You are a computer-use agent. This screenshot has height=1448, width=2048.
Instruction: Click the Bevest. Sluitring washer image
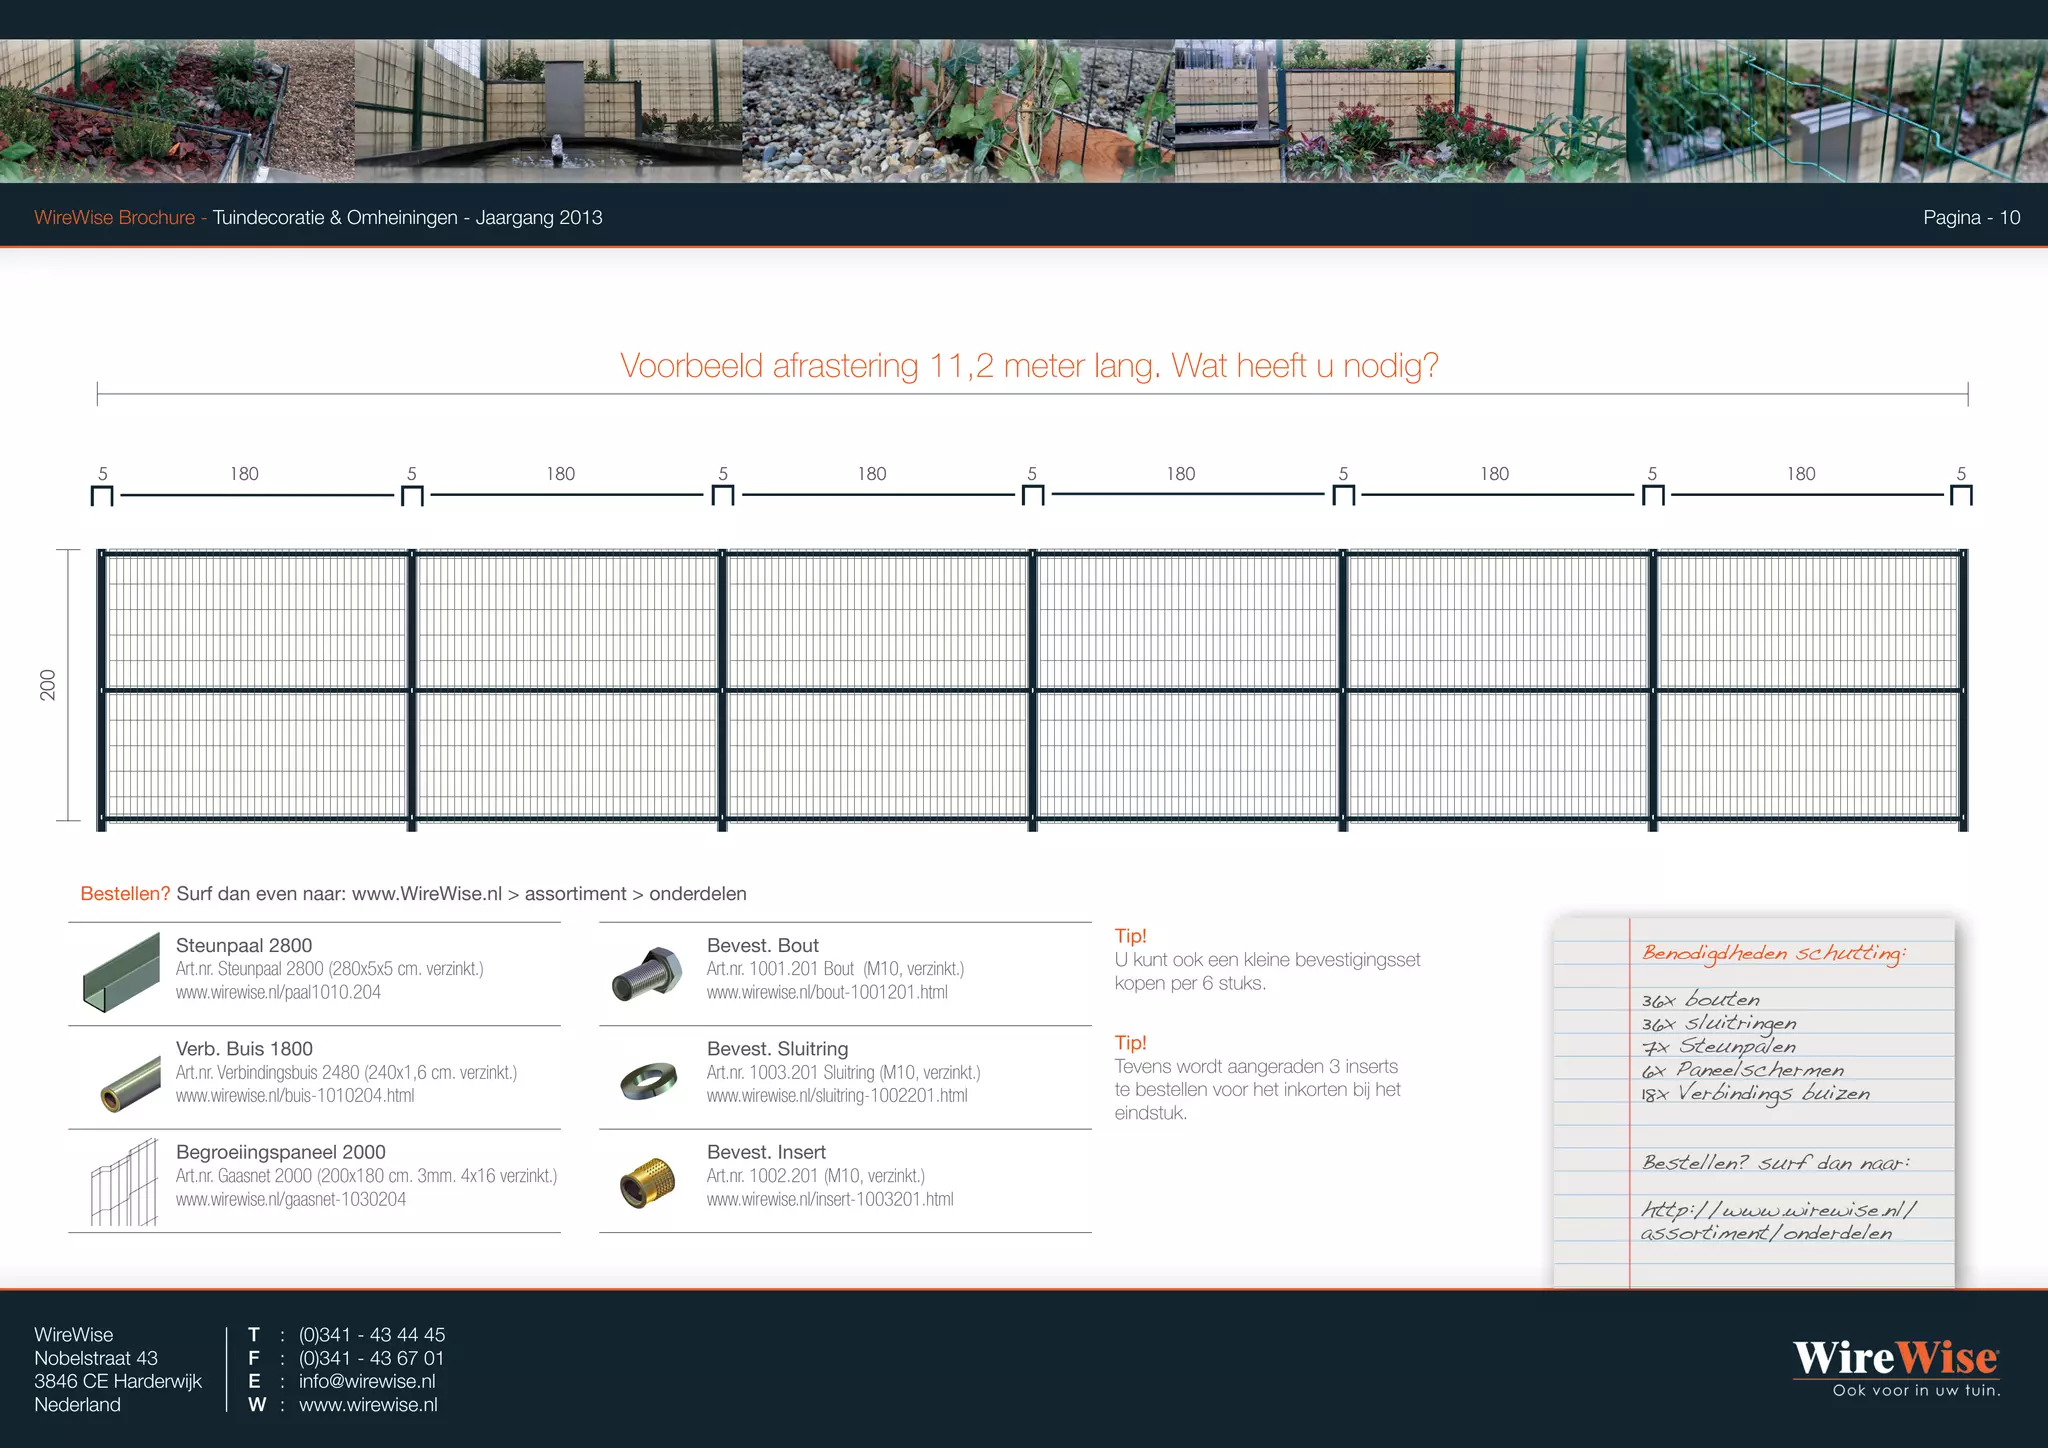(x=648, y=1081)
